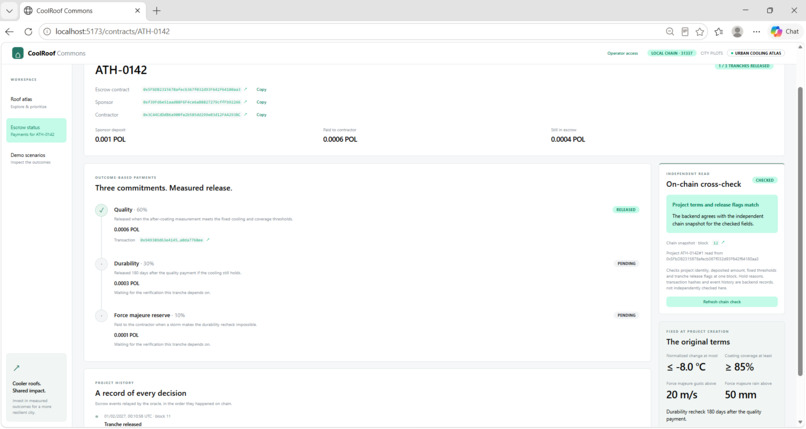Click the CoolRoof Commons logo icon

17,53
